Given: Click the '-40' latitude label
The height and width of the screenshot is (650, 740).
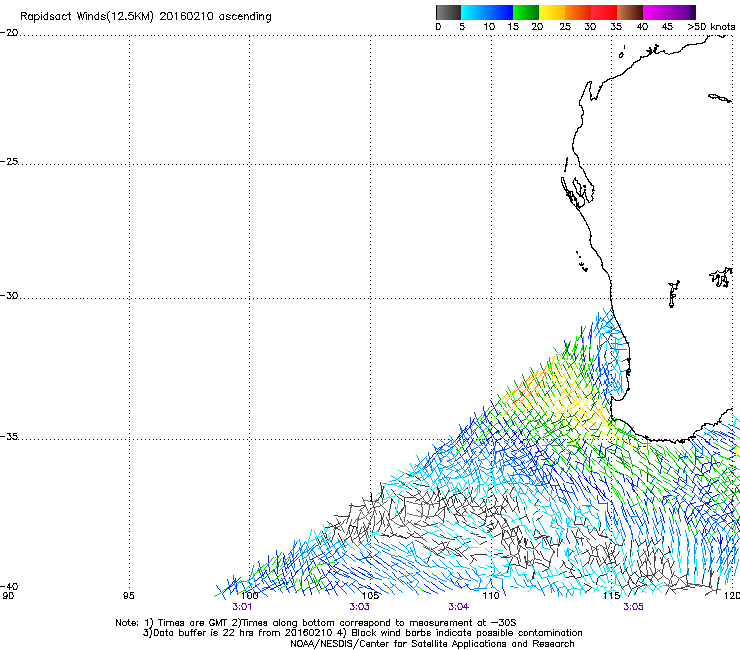Looking at the screenshot, I should pos(9,587).
